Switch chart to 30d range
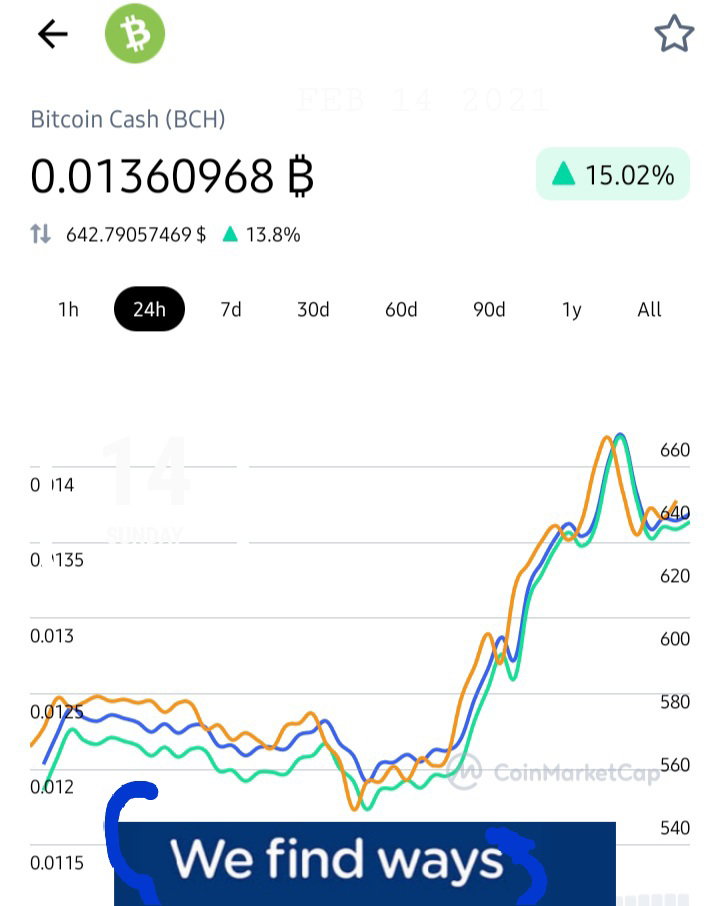720x906 pixels. point(313,310)
